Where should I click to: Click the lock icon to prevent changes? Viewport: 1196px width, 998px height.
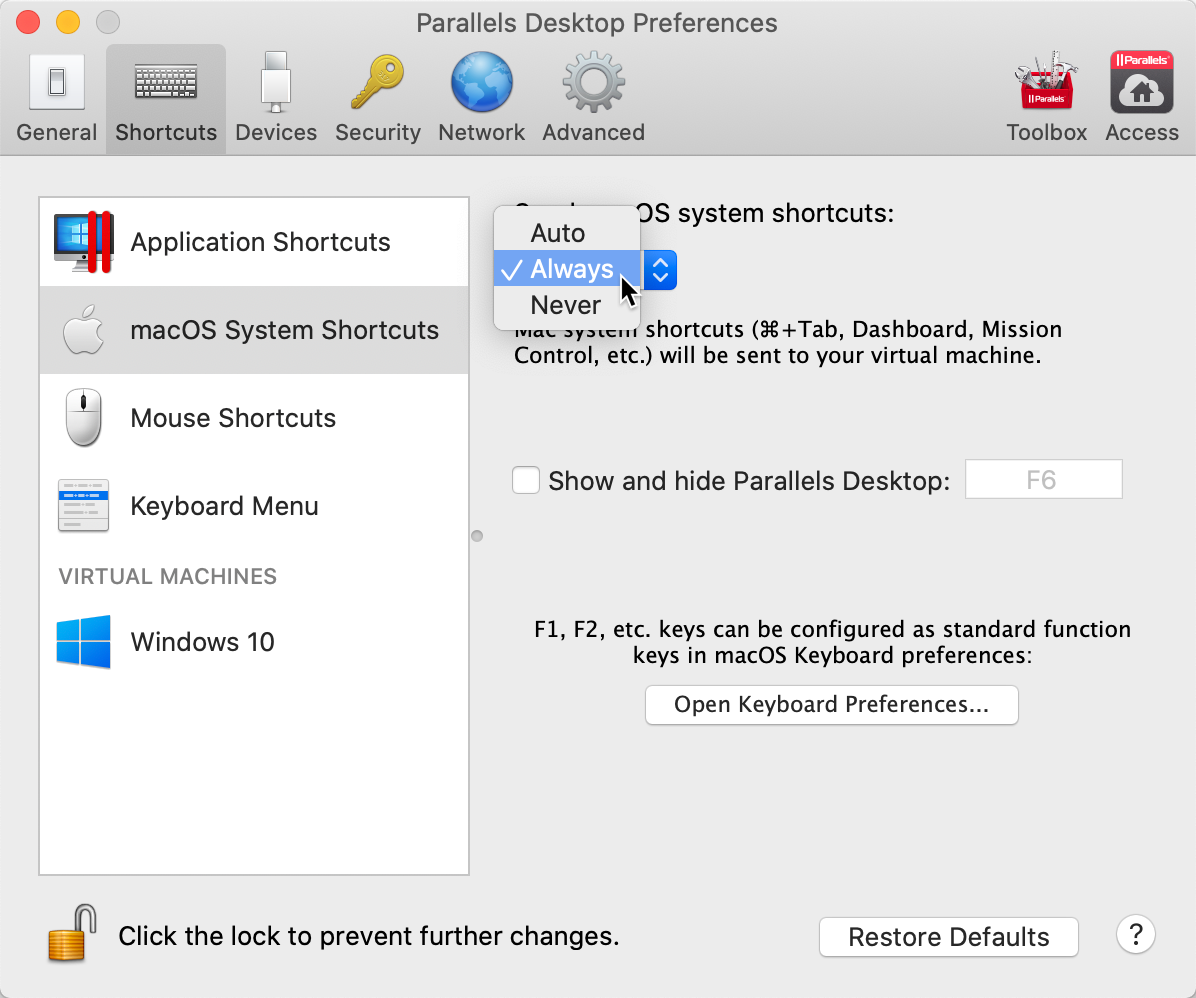72,933
